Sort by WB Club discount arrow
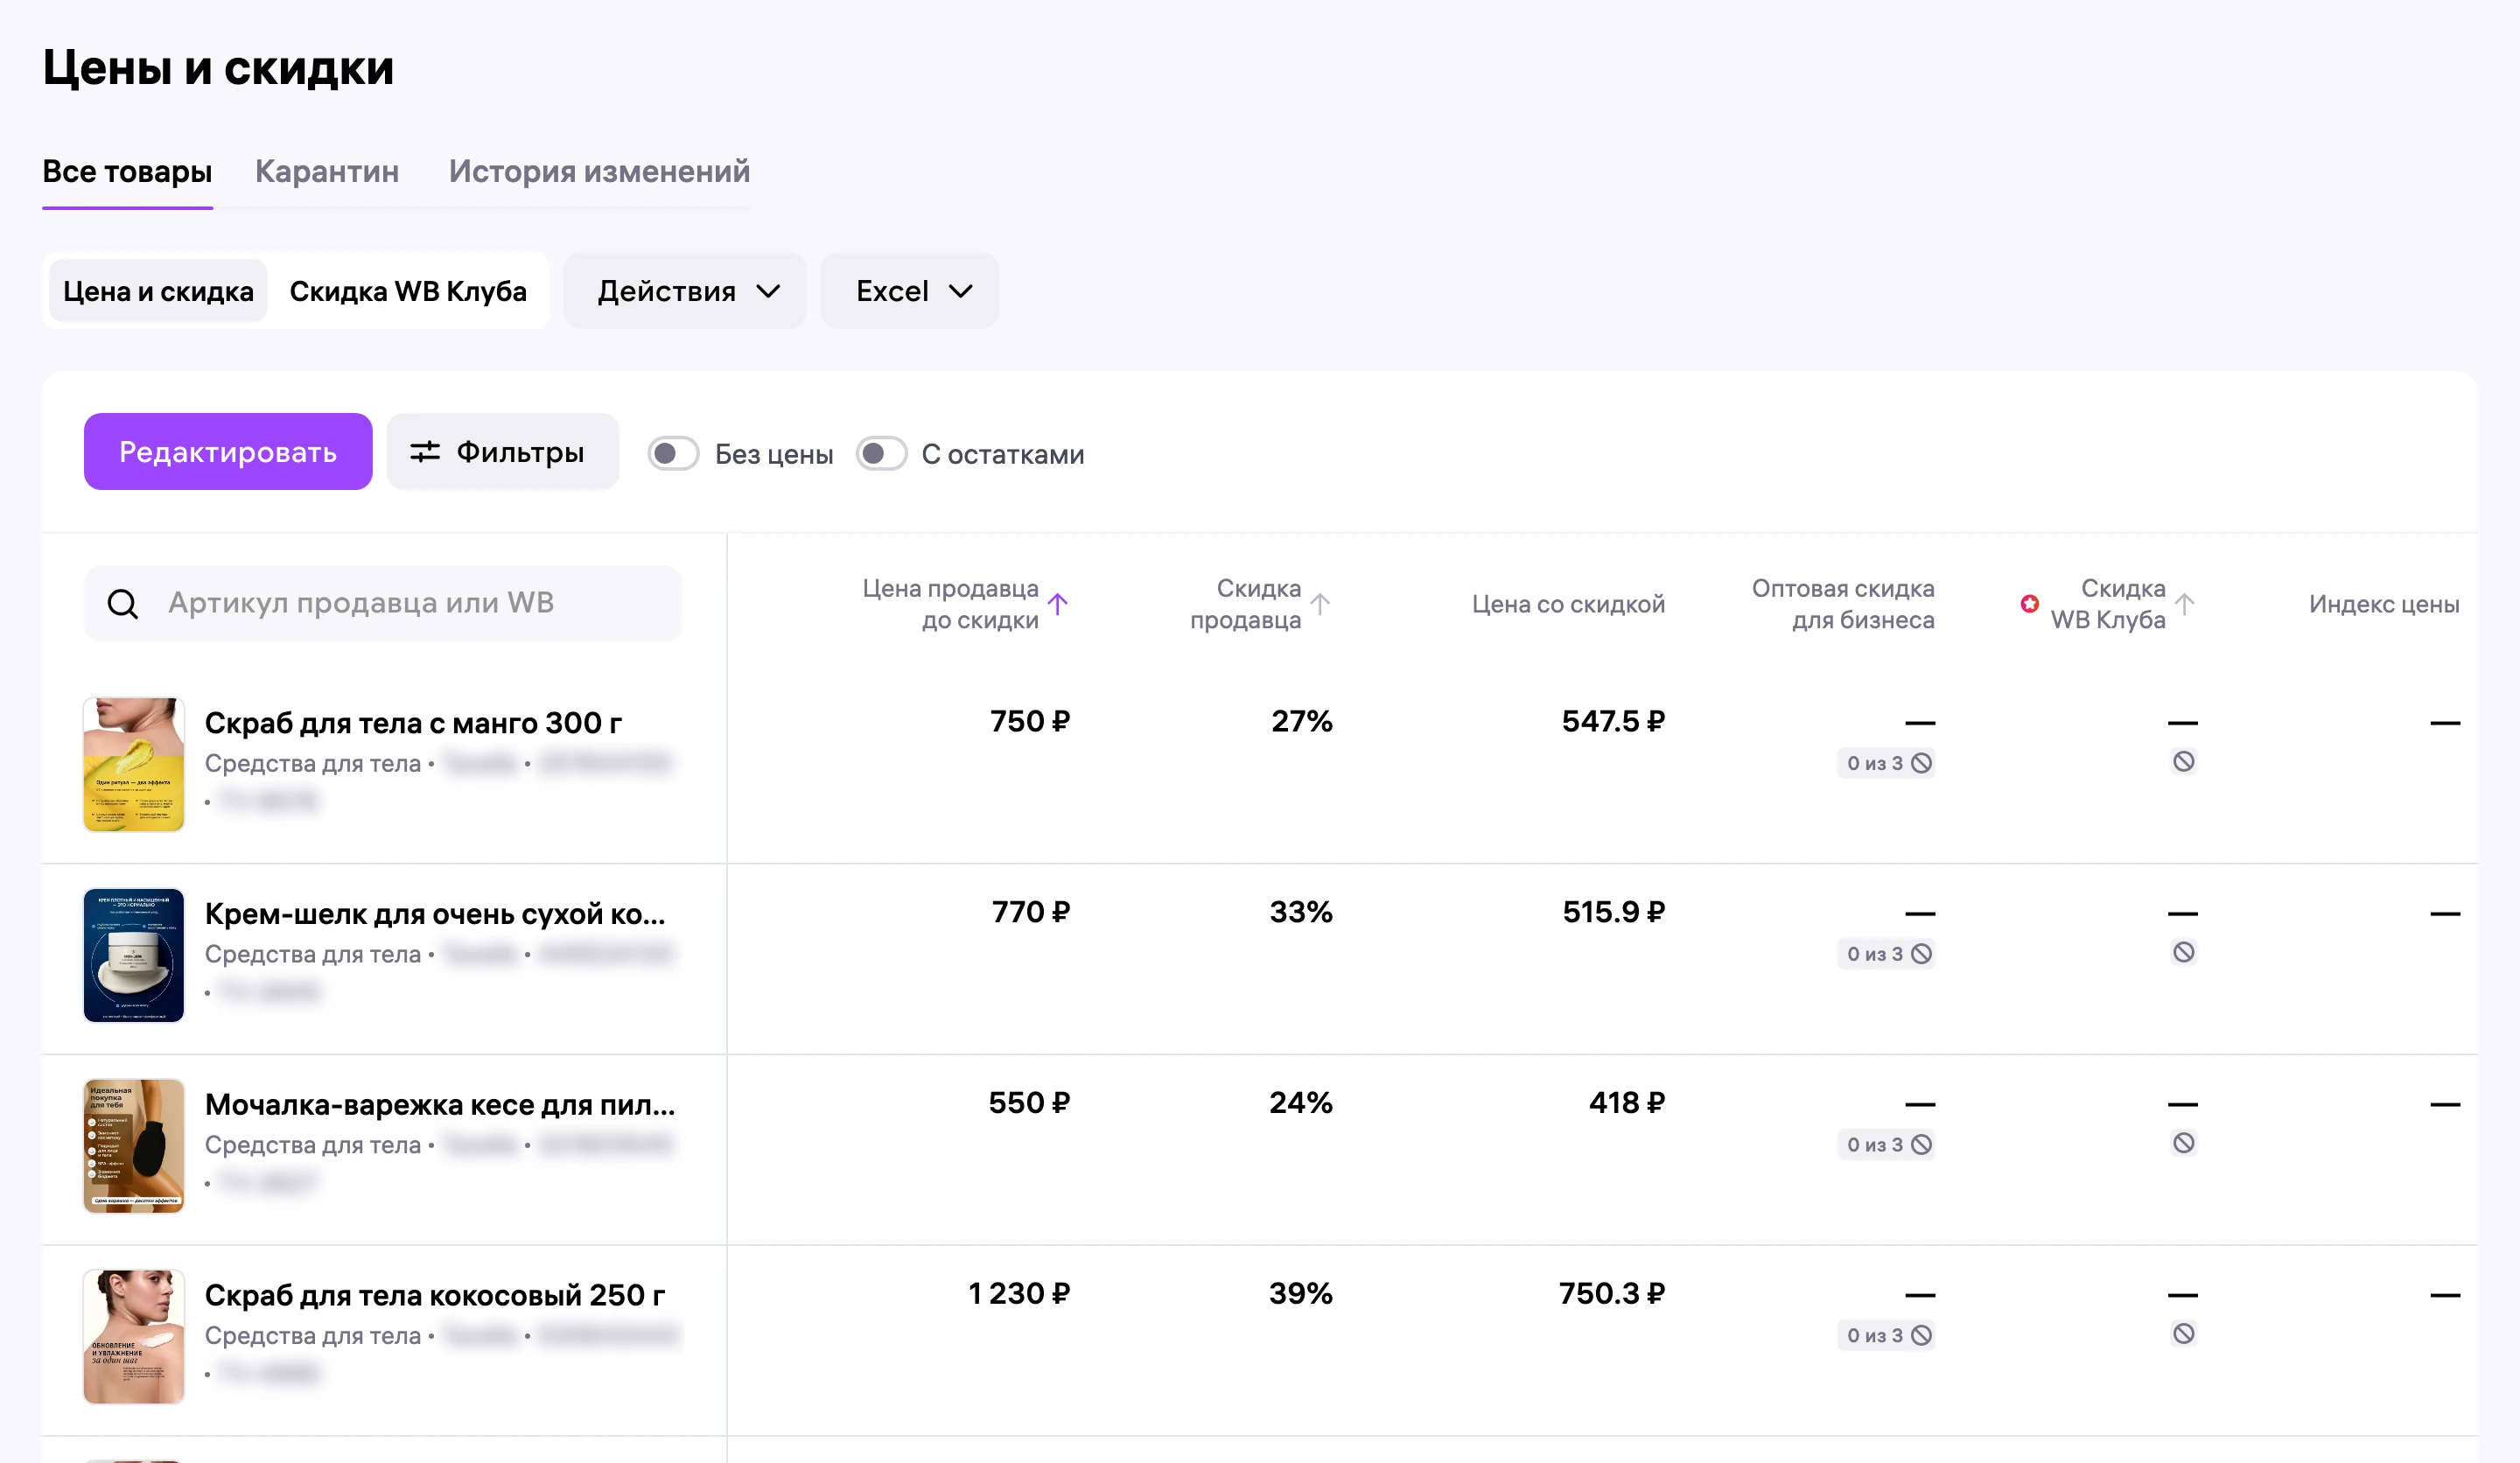This screenshot has height=1463, width=2520. pos(2185,604)
